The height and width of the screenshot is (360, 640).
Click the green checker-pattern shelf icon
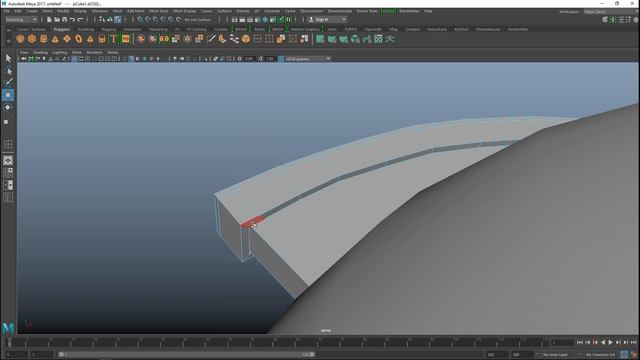click(378, 39)
